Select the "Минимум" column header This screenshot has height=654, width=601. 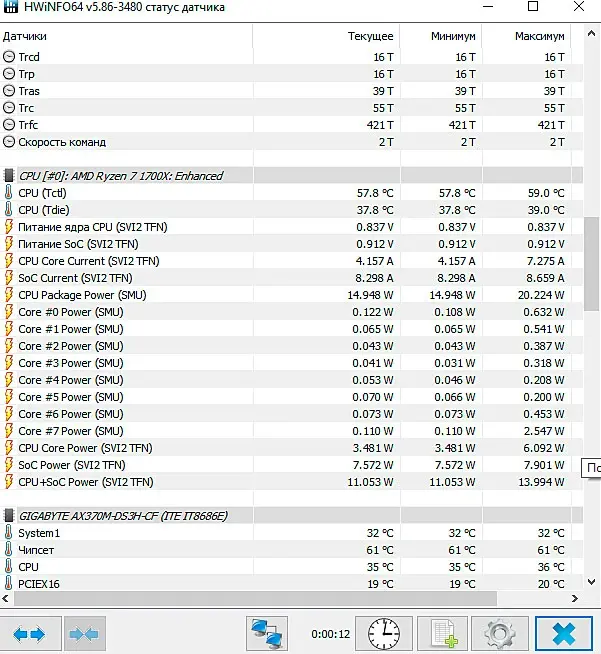453,36
